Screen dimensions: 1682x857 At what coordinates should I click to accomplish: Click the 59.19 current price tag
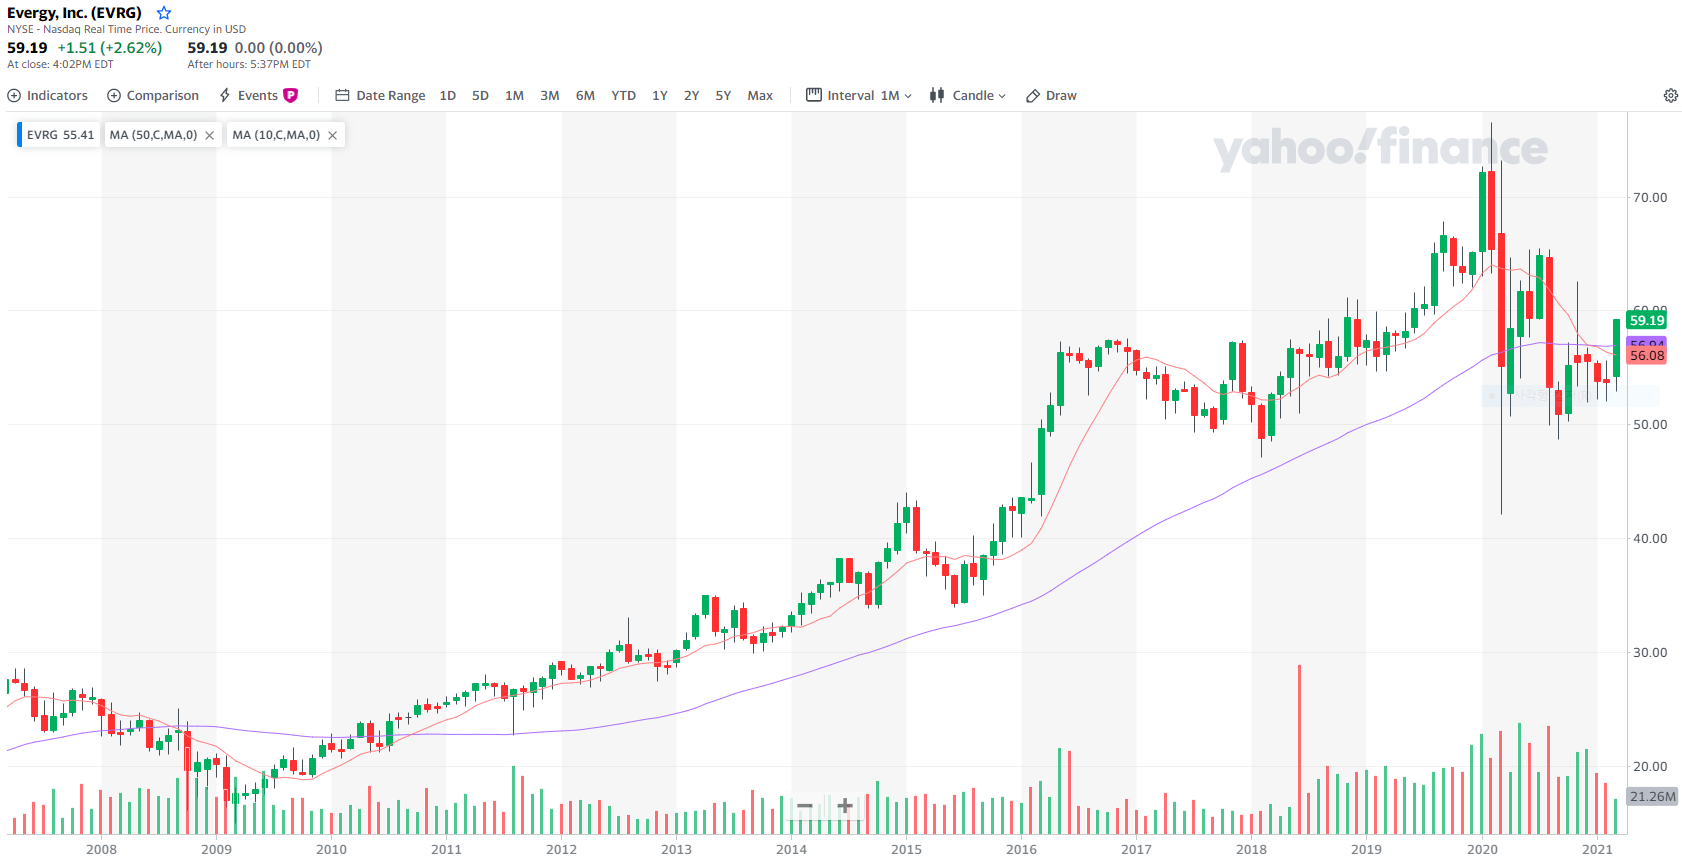point(1646,320)
